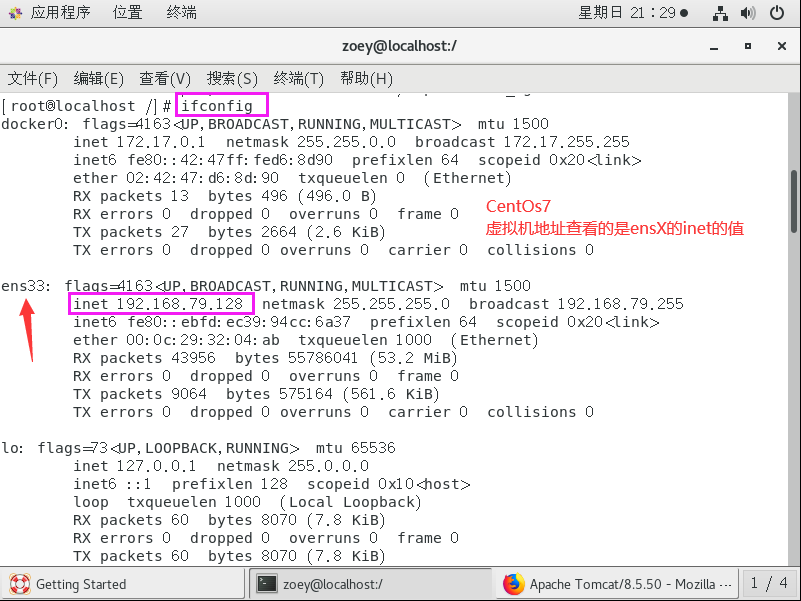This screenshot has height=601, width=801.
Task: Open the 搜索(S) menu in terminal
Action: (x=231, y=79)
